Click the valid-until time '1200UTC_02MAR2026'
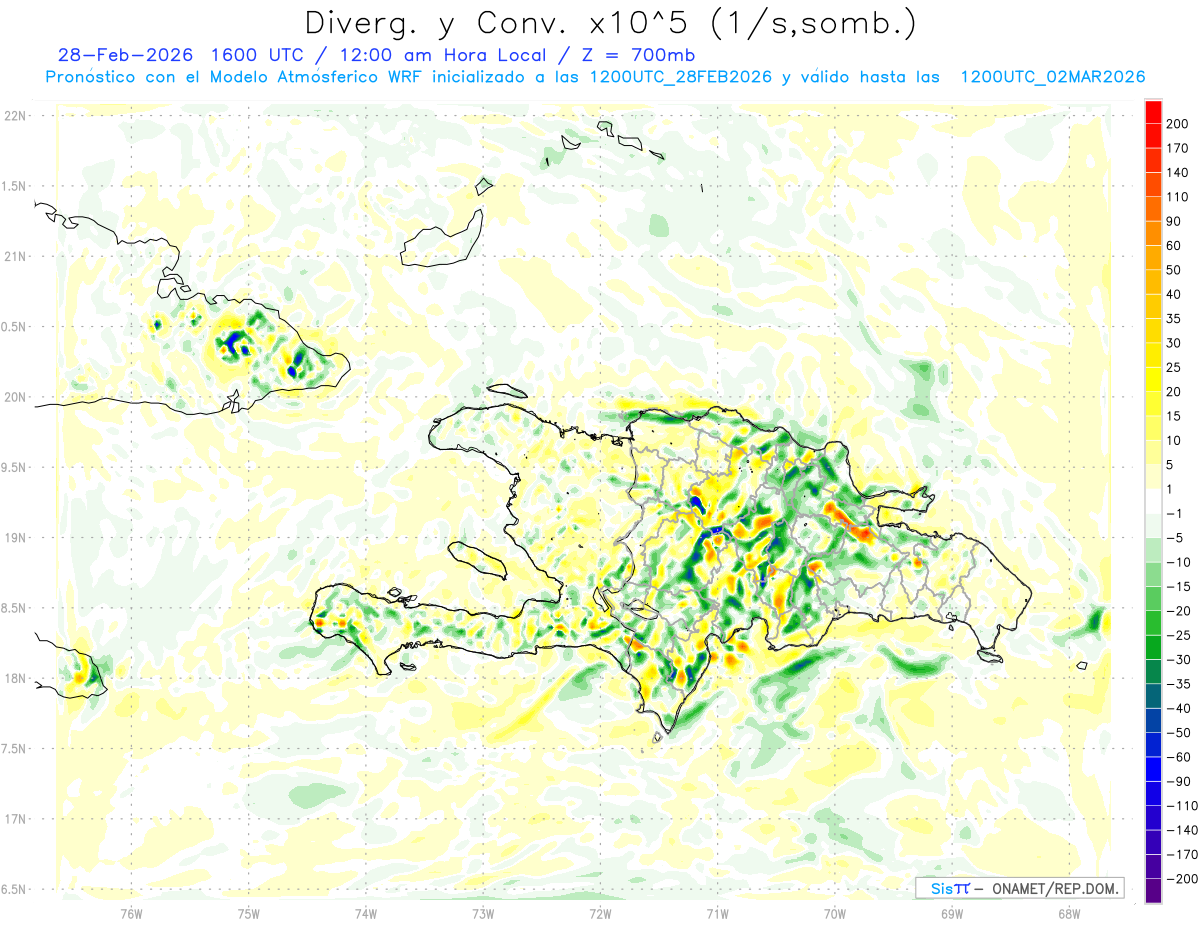This screenshot has height=927, width=1200. click(x=1052, y=77)
